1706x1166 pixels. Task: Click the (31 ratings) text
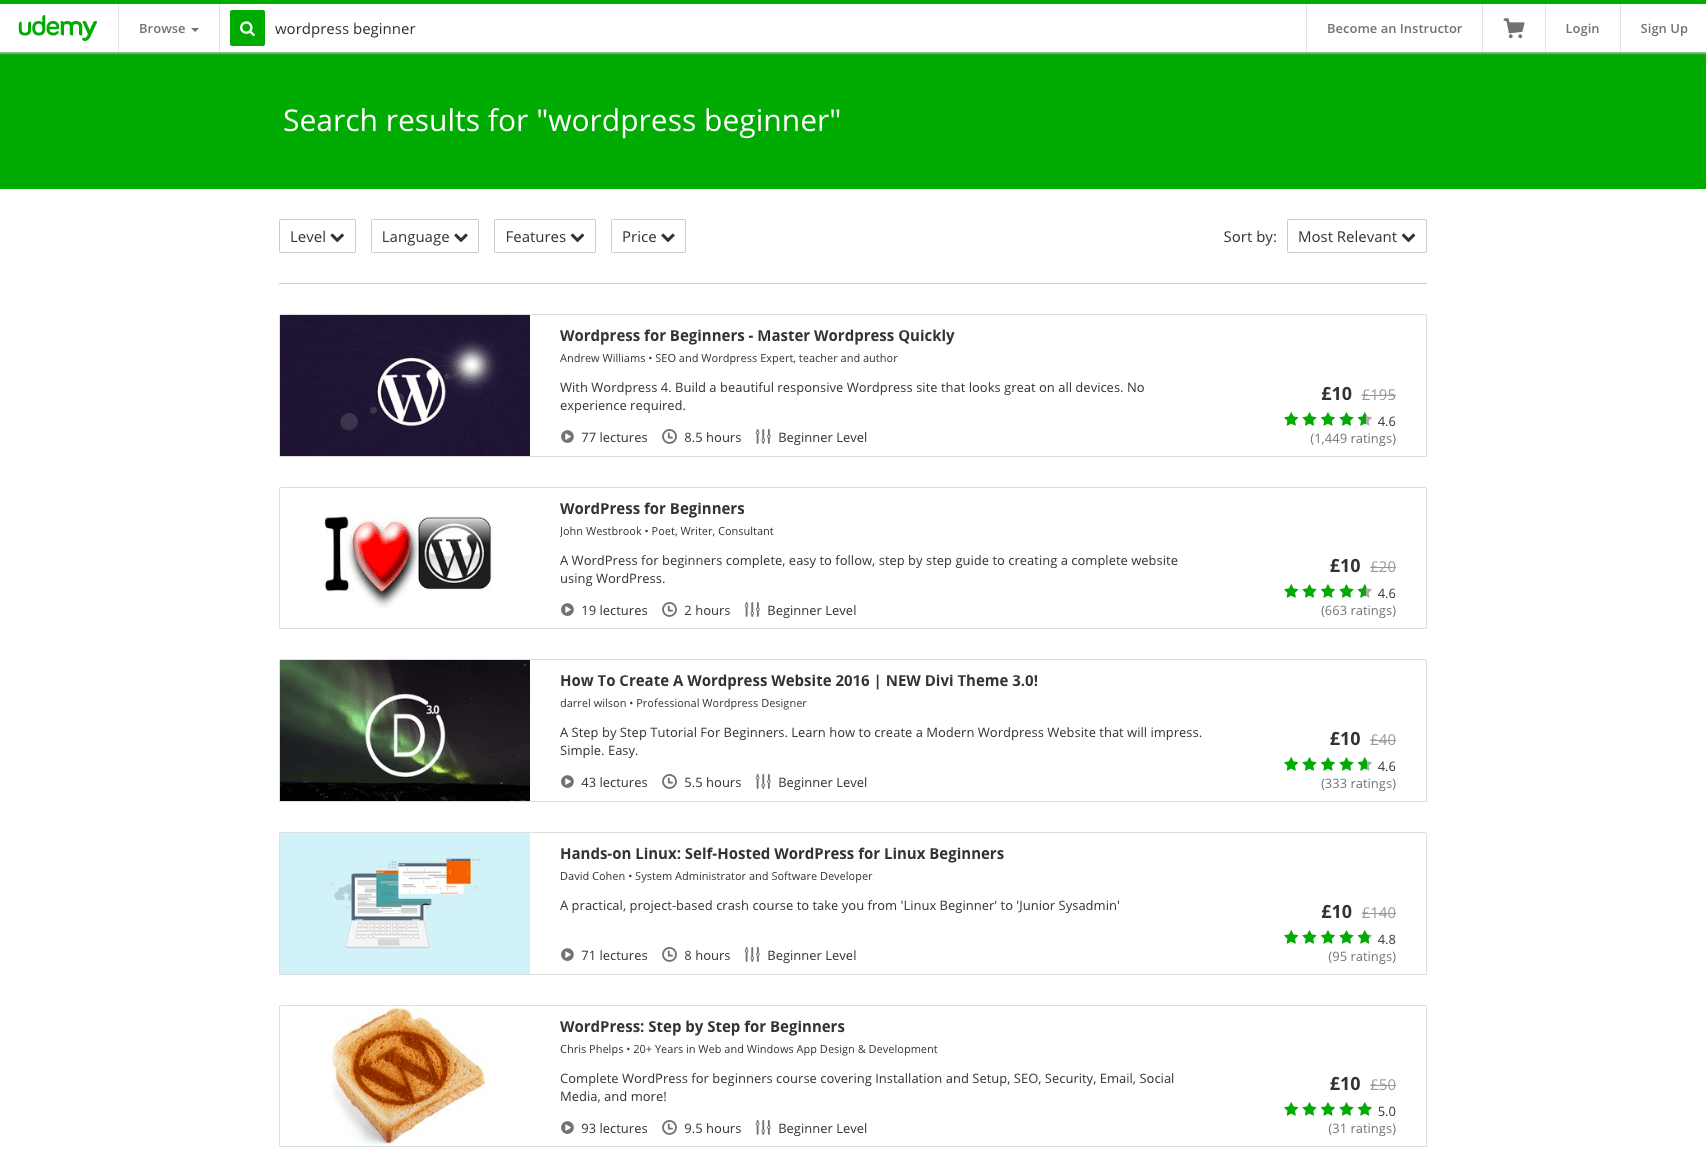[x=1362, y=1129]
